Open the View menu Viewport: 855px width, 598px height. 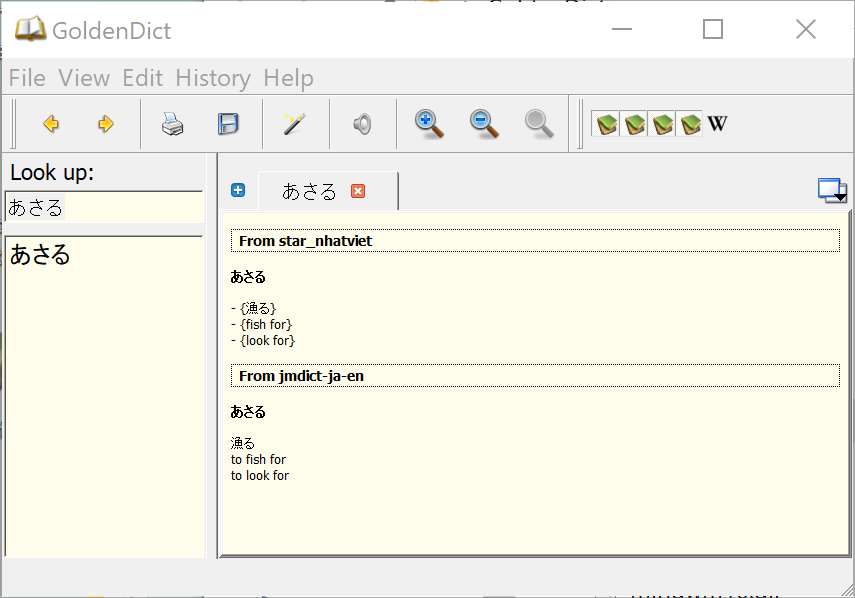pos(84,78)
